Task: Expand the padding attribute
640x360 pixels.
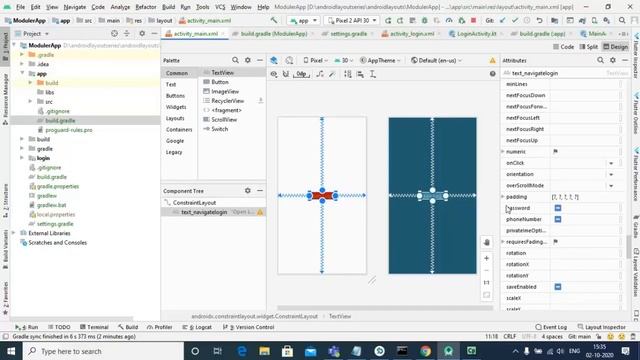Action: coord(503,197)
